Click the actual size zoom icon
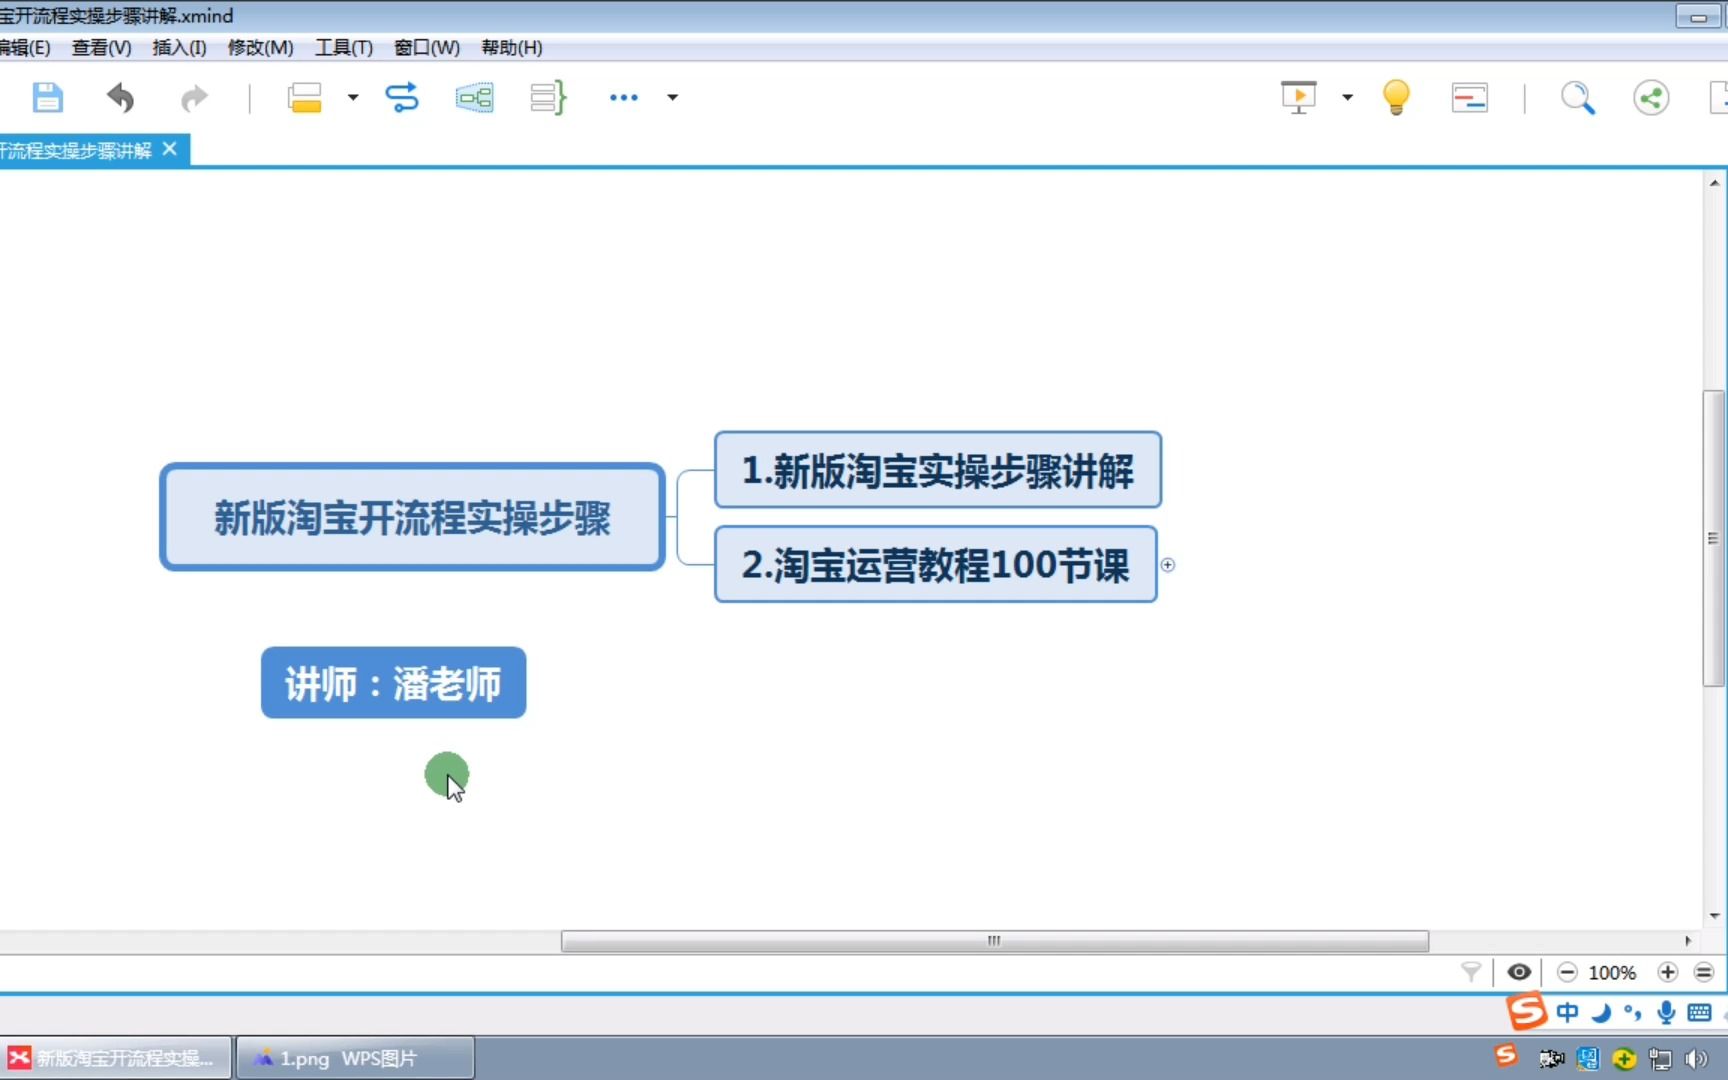The image size is (1728, 1080). pyautogui.click(x=1704, y=972)
